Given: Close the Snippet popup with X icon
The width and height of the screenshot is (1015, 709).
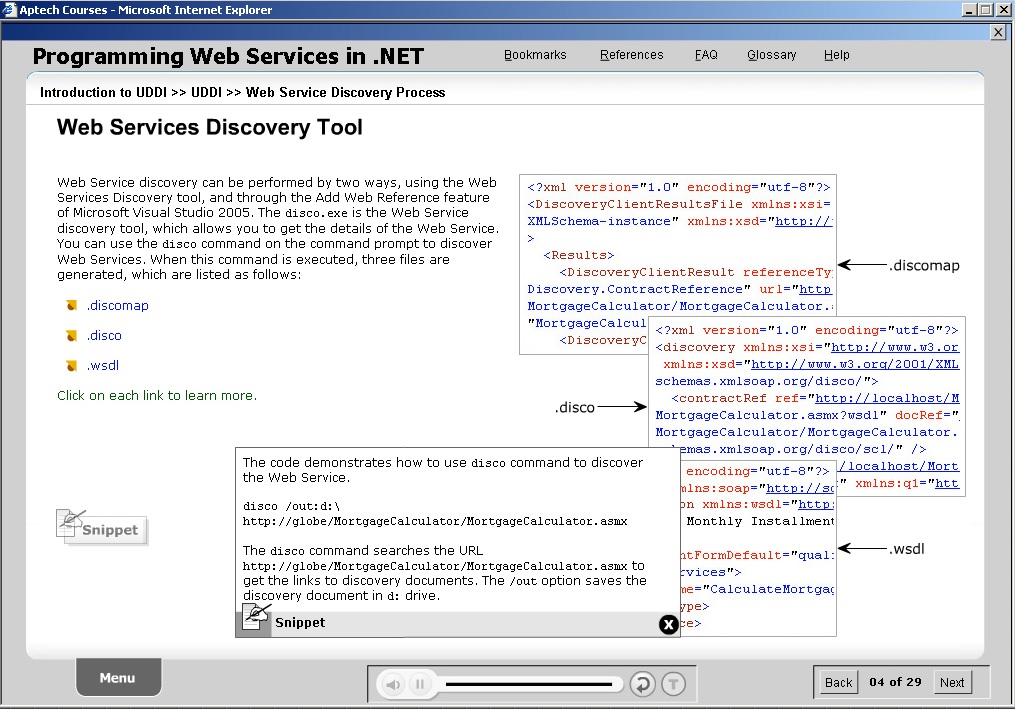Looking at the screenshot, I should tap(668, 625).
